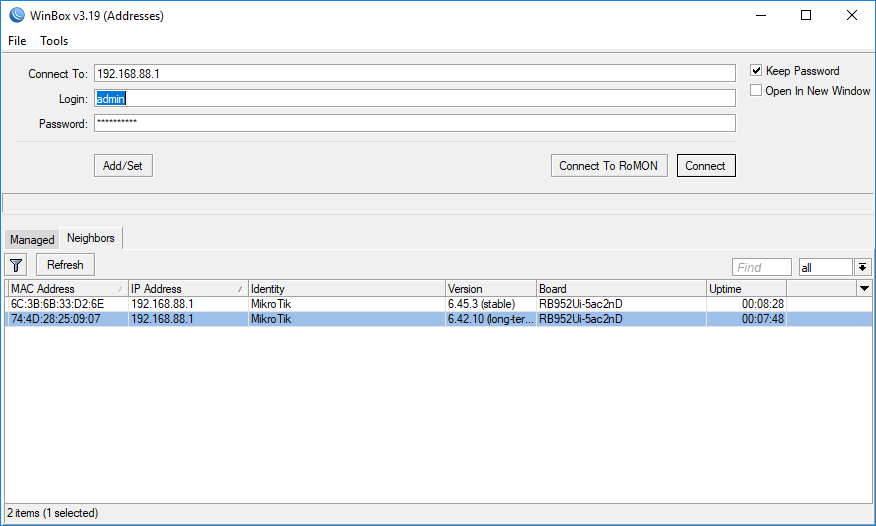Click version 6.42.10 (long-term) cell
876x526 pixels.
tap(491, 319)
